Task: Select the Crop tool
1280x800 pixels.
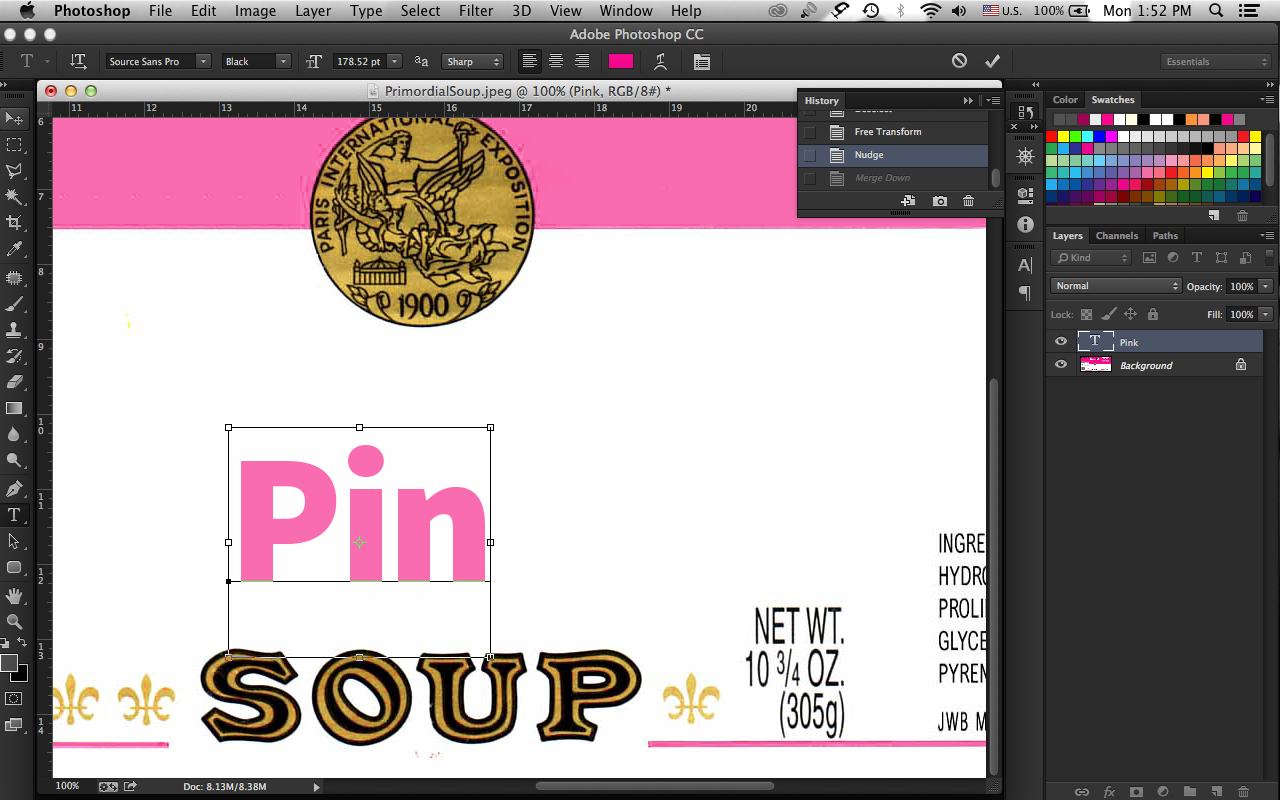Action: click(x=14, y=223)
